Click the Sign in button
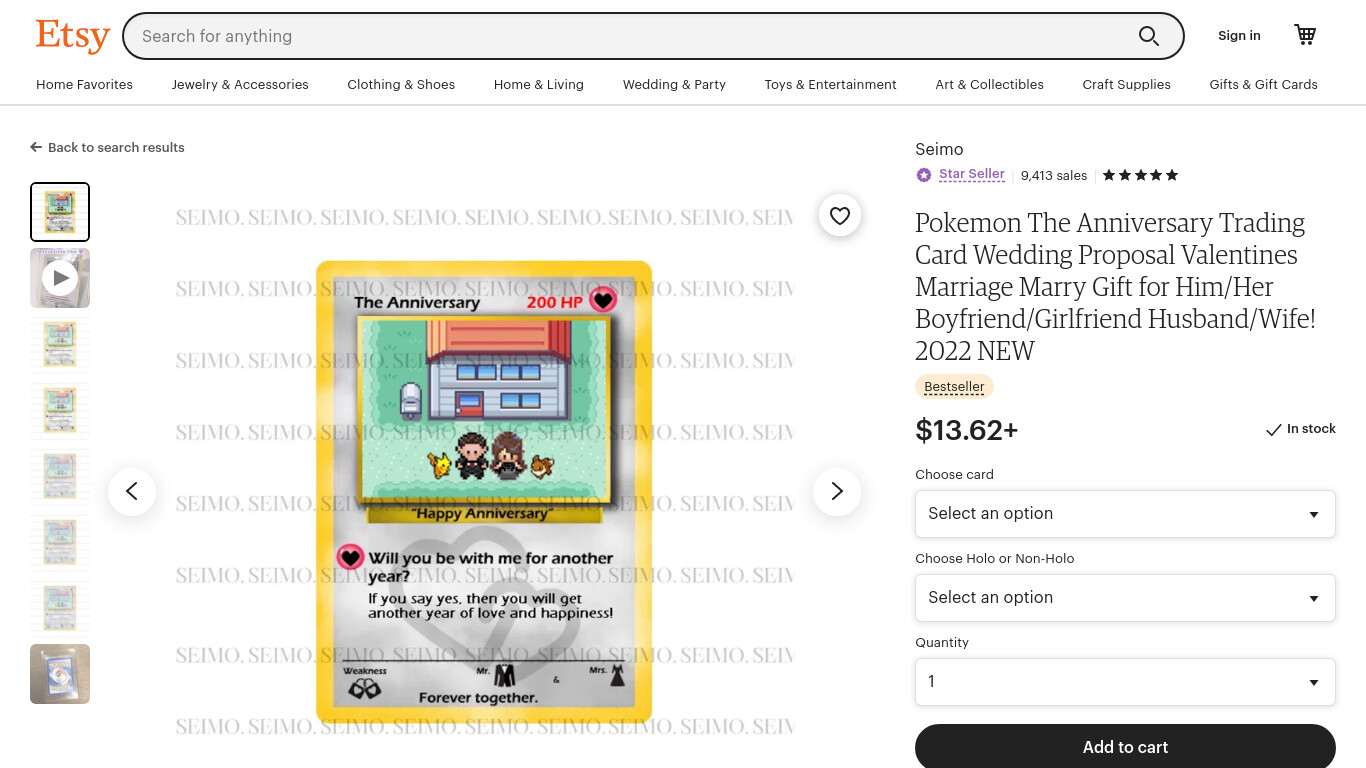The width and height of the screenshot is (1366, 768). 1239,36
